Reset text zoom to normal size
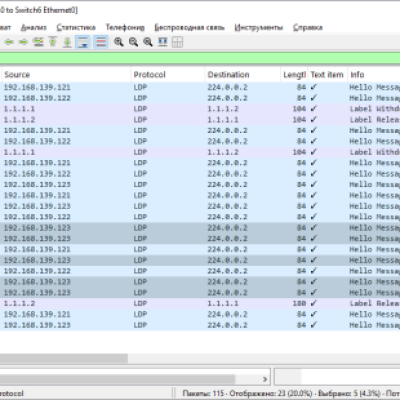 (x=148, y=42)
